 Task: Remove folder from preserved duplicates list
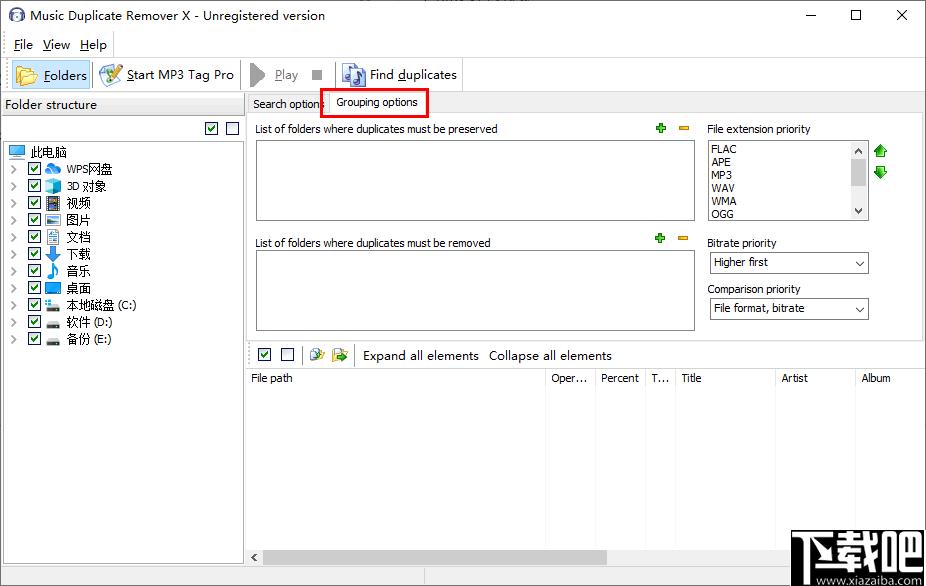(x=684, y=128)
